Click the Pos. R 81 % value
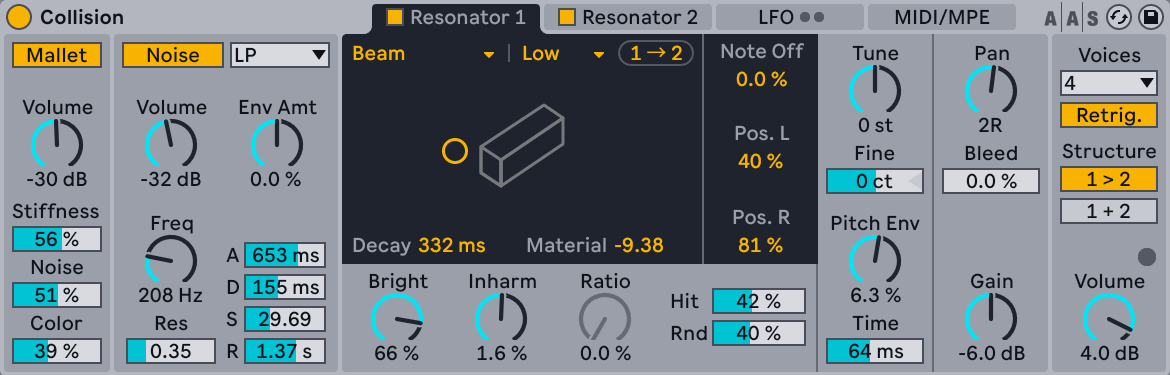 [761, 245]
